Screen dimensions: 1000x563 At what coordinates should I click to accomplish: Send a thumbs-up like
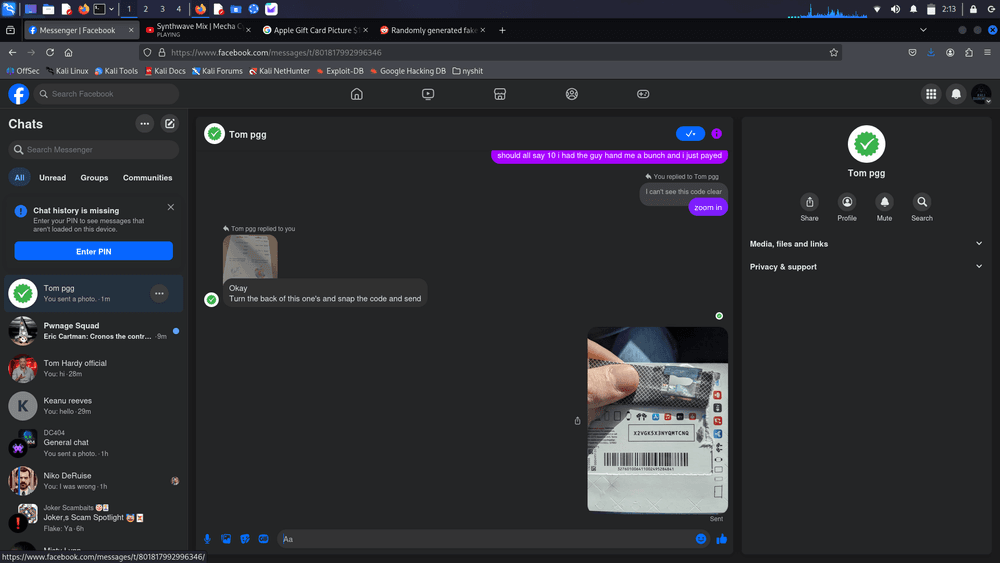point(721,539)
